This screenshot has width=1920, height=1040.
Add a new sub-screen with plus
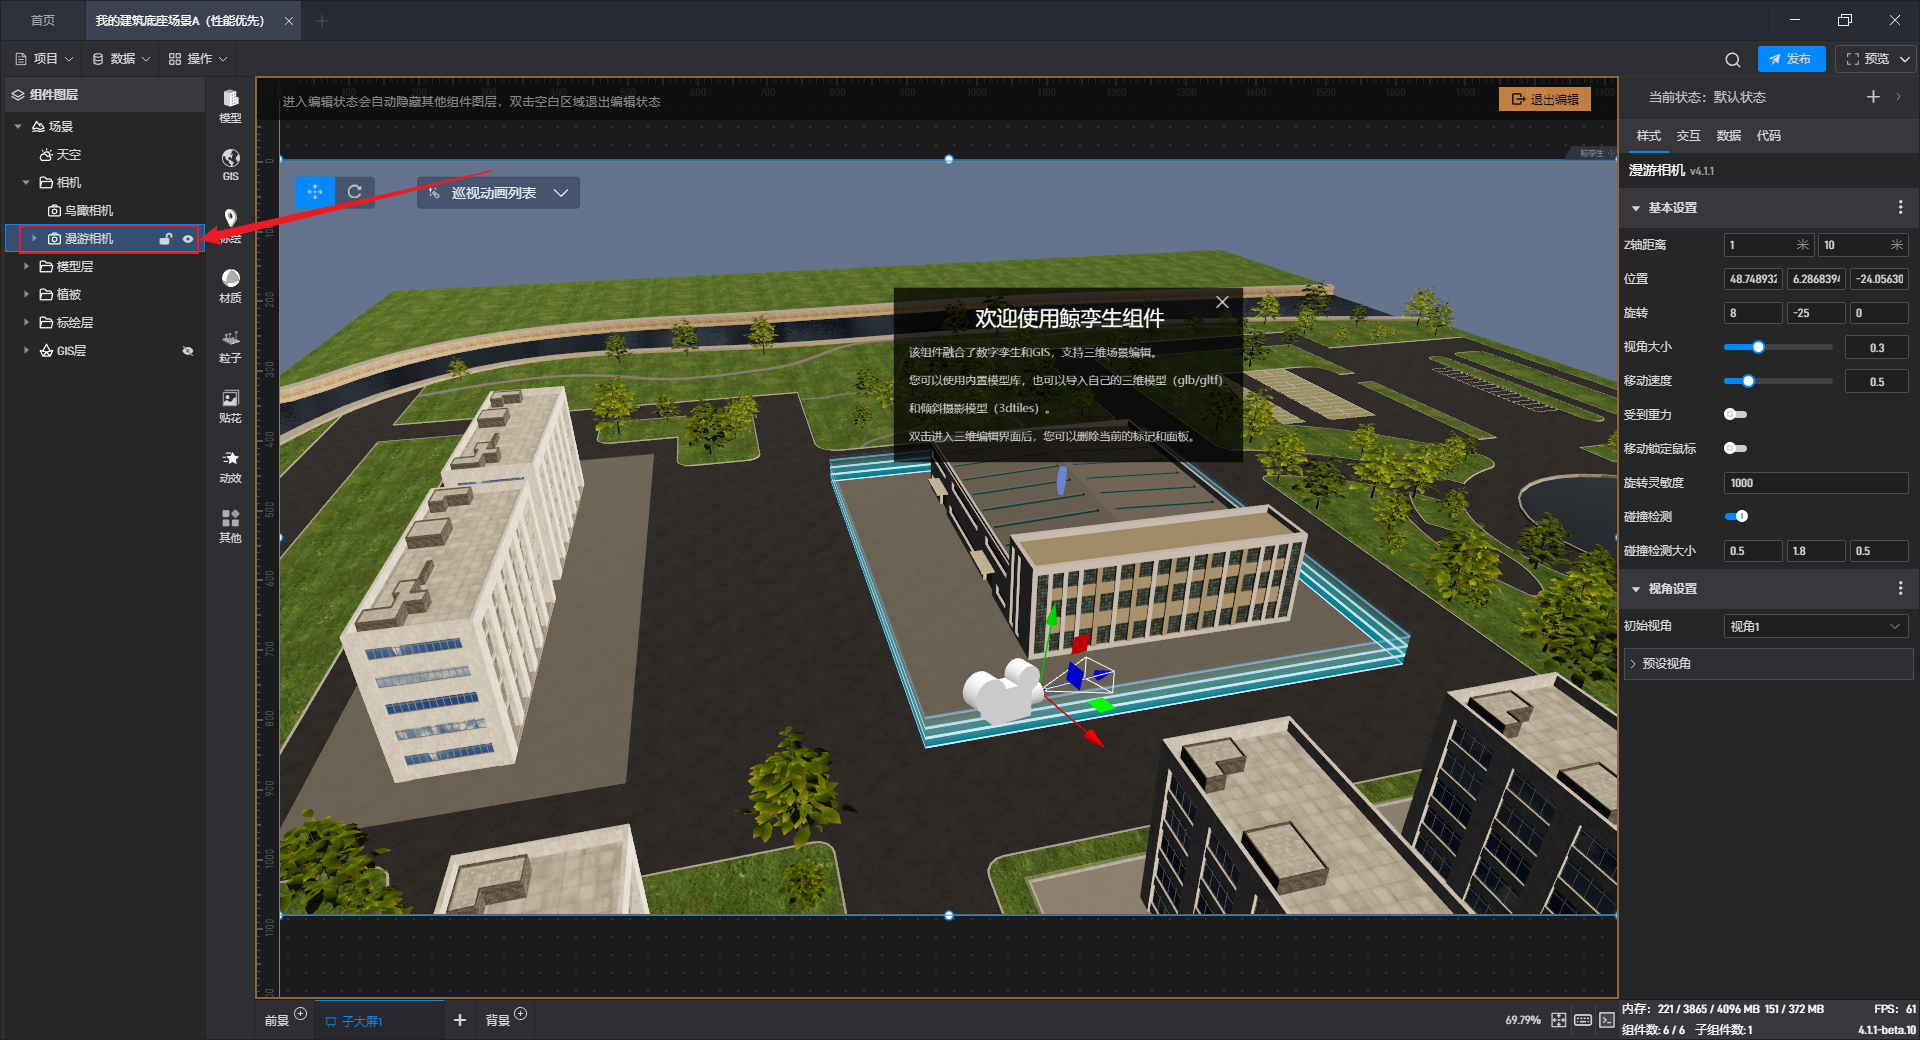coord(460,1020)
